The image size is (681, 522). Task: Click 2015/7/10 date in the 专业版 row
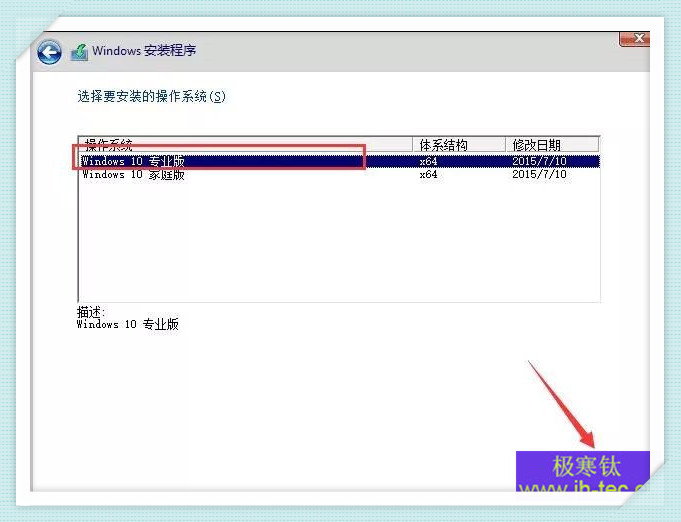[x=539, y=161]
